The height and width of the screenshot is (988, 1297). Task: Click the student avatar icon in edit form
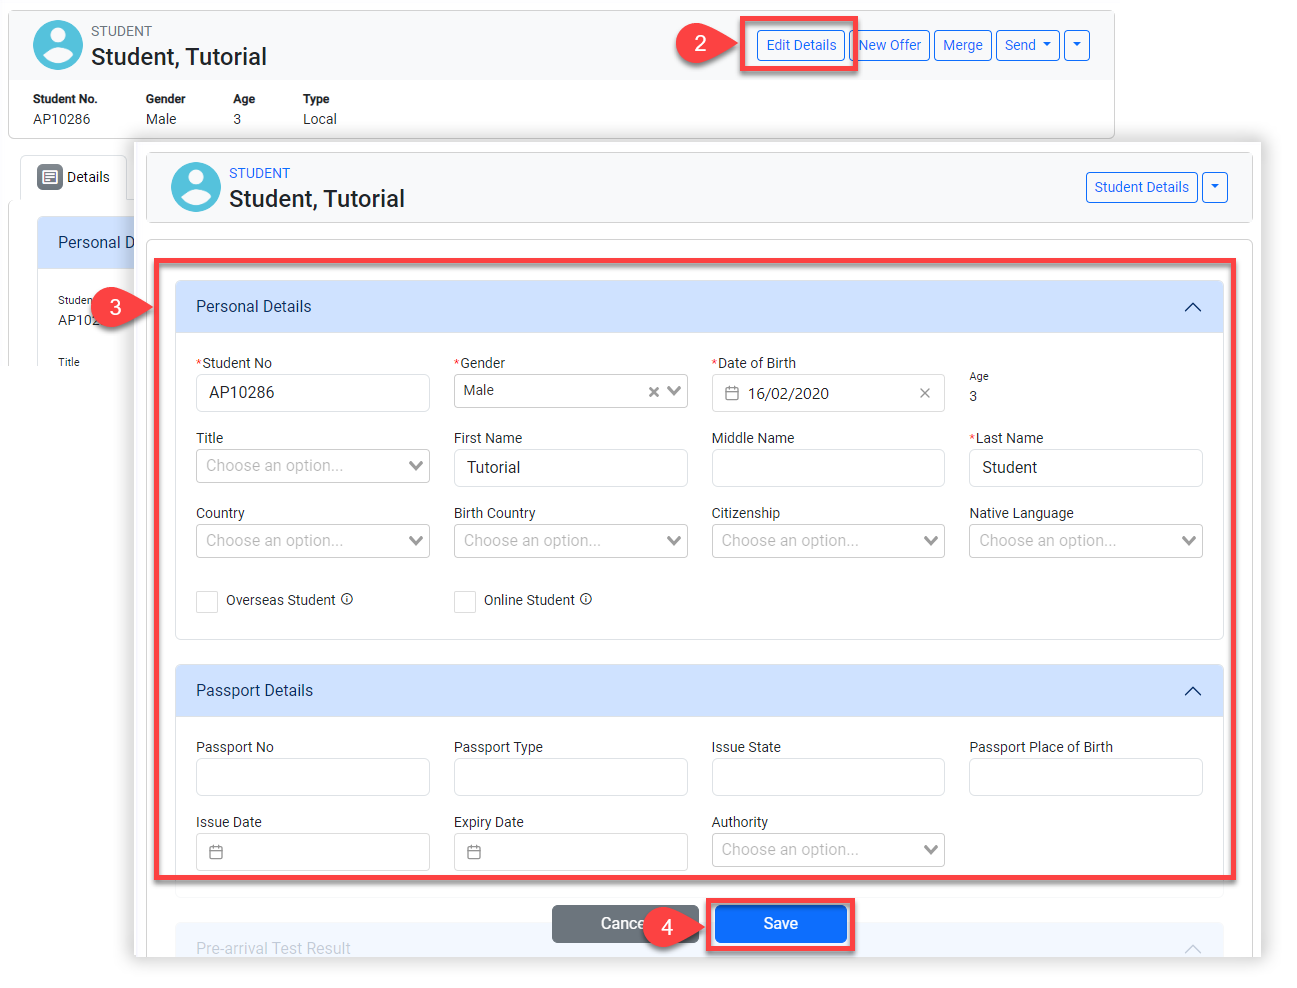196,187
